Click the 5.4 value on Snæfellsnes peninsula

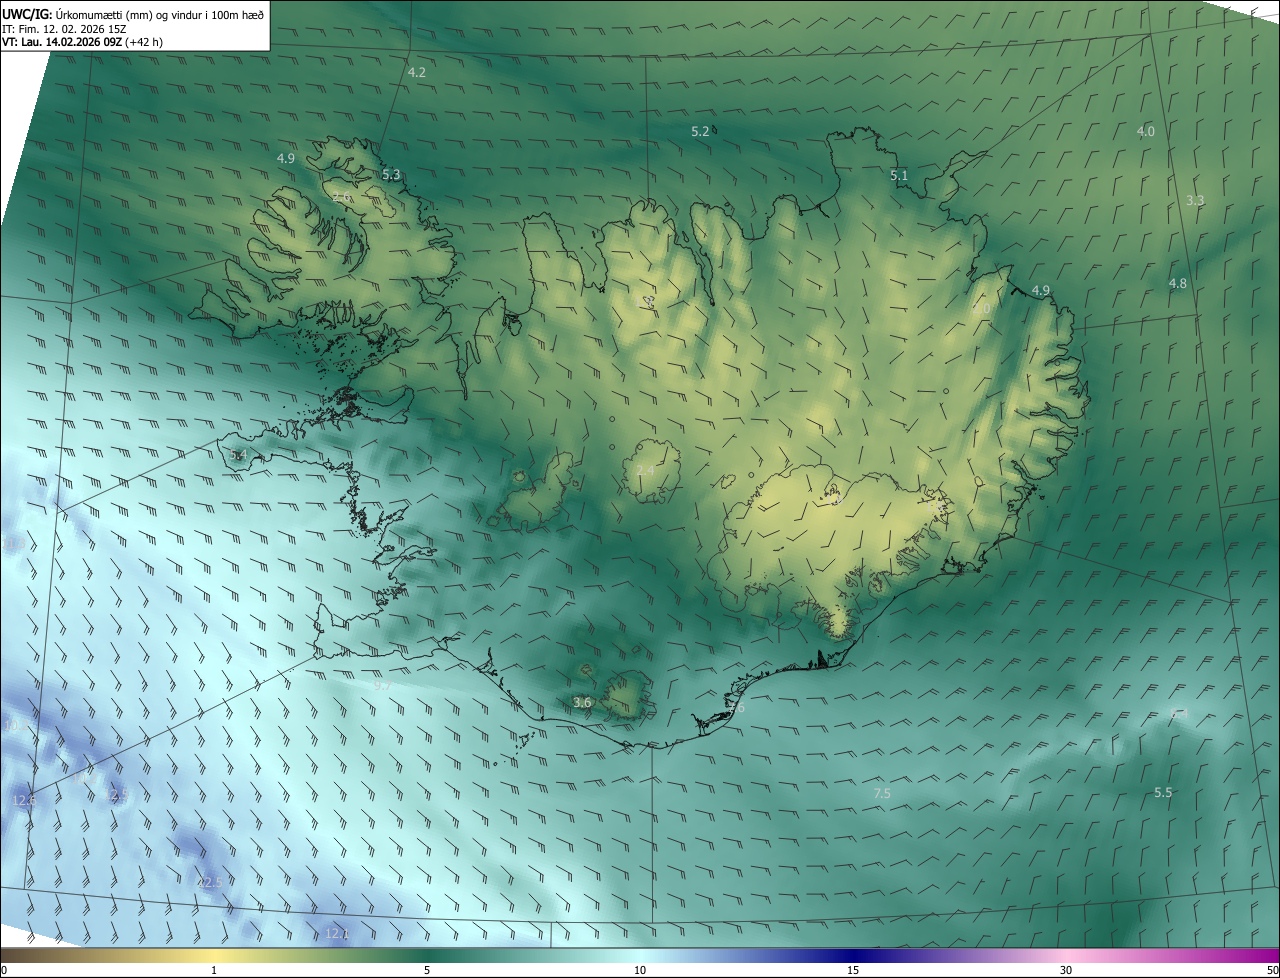(238, 455)
